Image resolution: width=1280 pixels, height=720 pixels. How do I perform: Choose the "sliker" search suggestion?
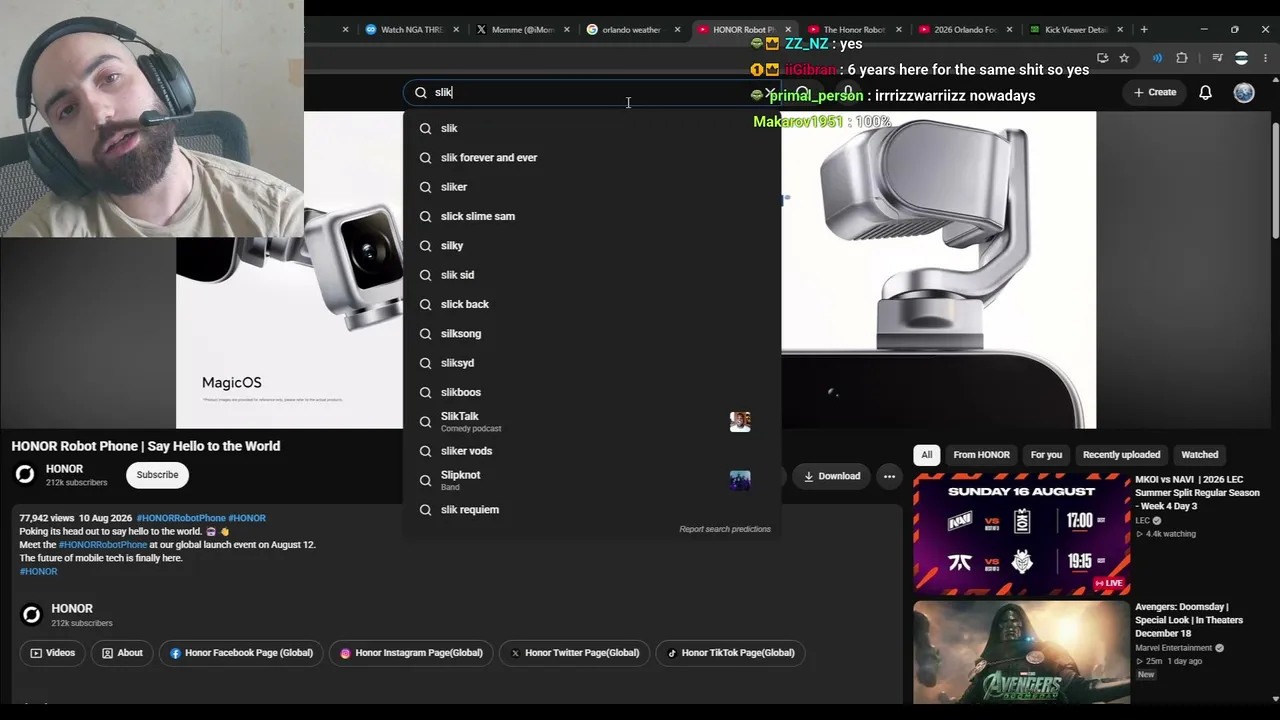[592, 187]
